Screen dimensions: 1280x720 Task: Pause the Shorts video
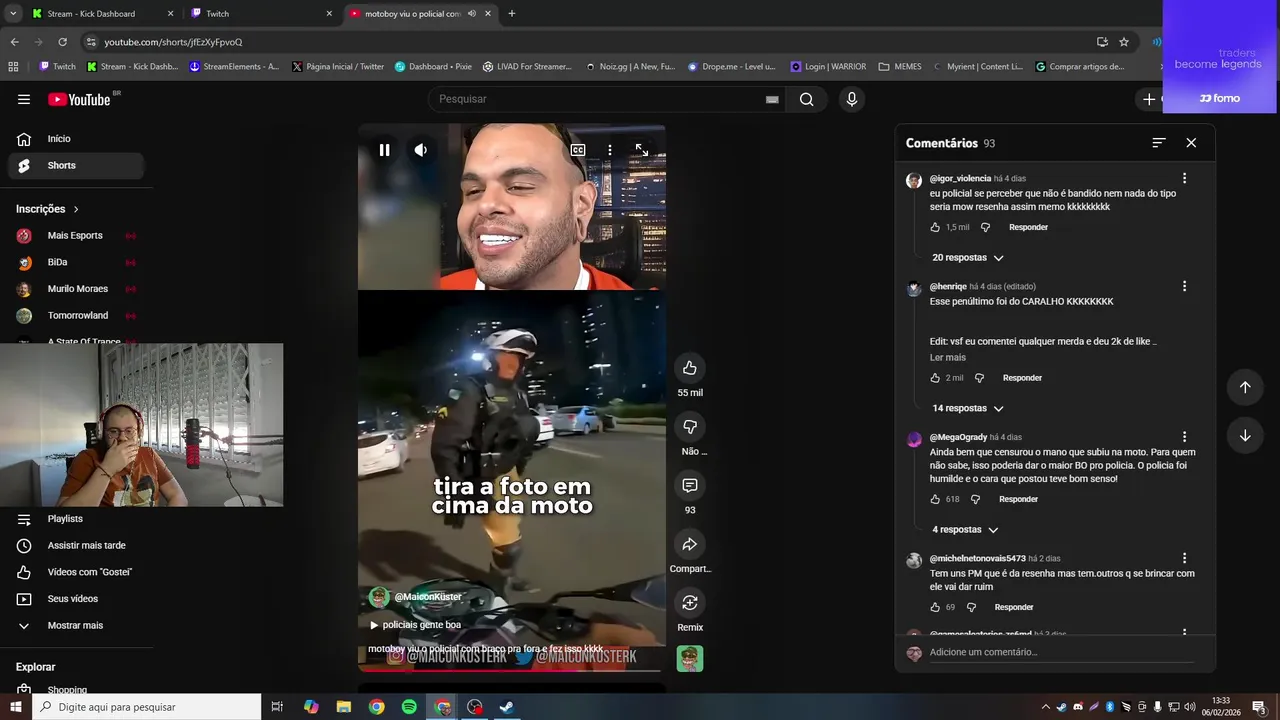[384, 150]
